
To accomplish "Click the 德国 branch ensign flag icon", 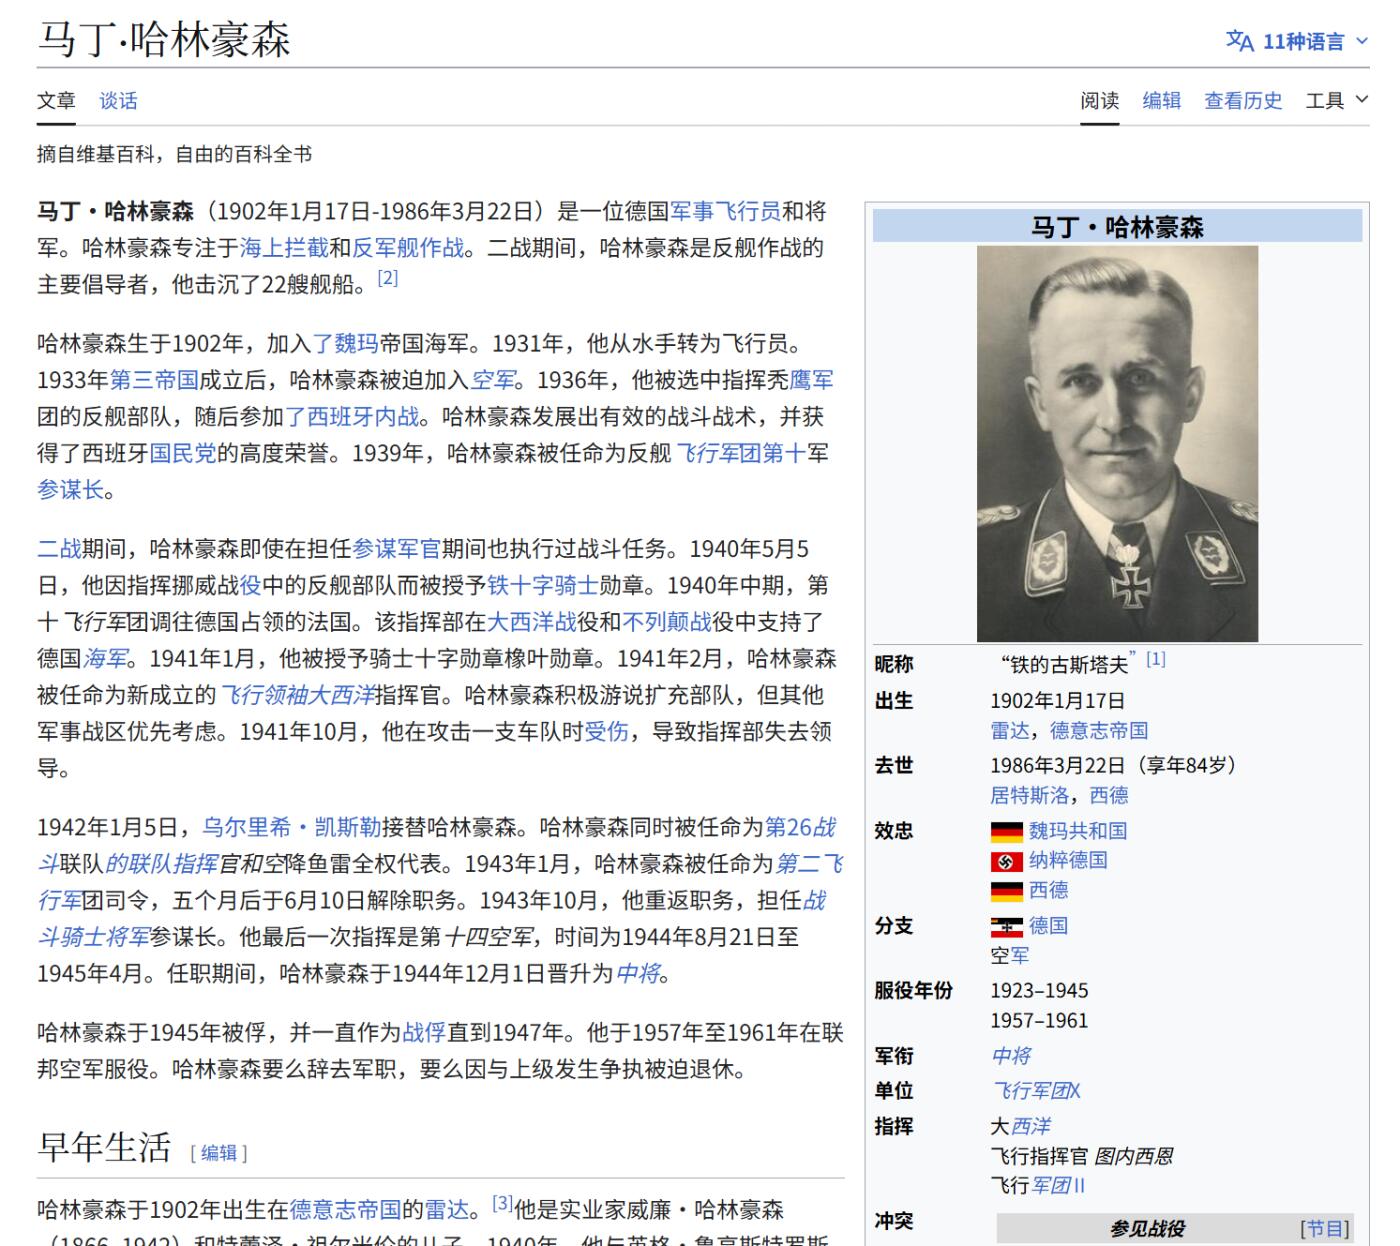I will 1006,927.
